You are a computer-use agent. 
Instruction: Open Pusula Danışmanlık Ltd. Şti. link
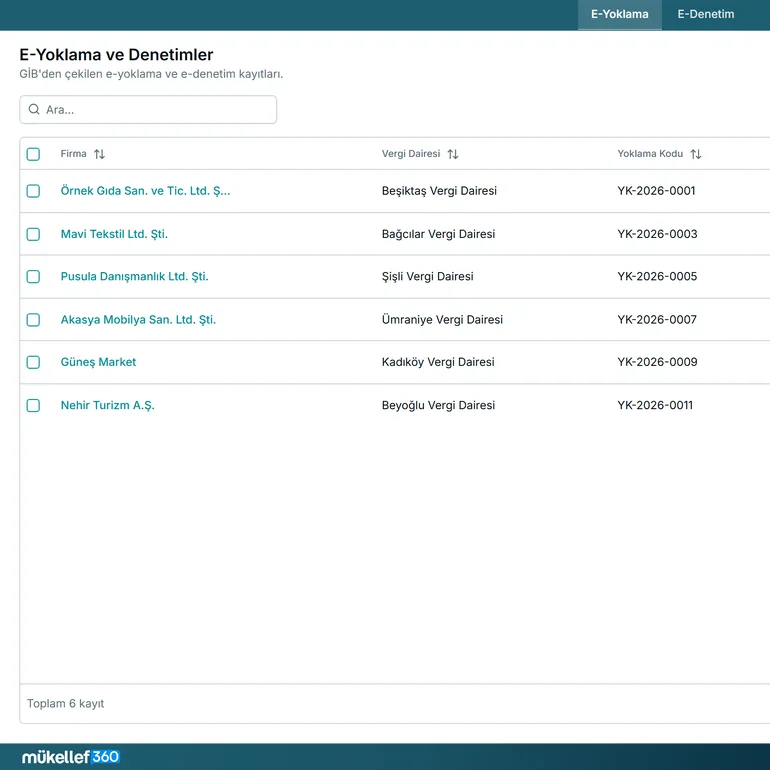pyautogui.click(x=135, y=276)
